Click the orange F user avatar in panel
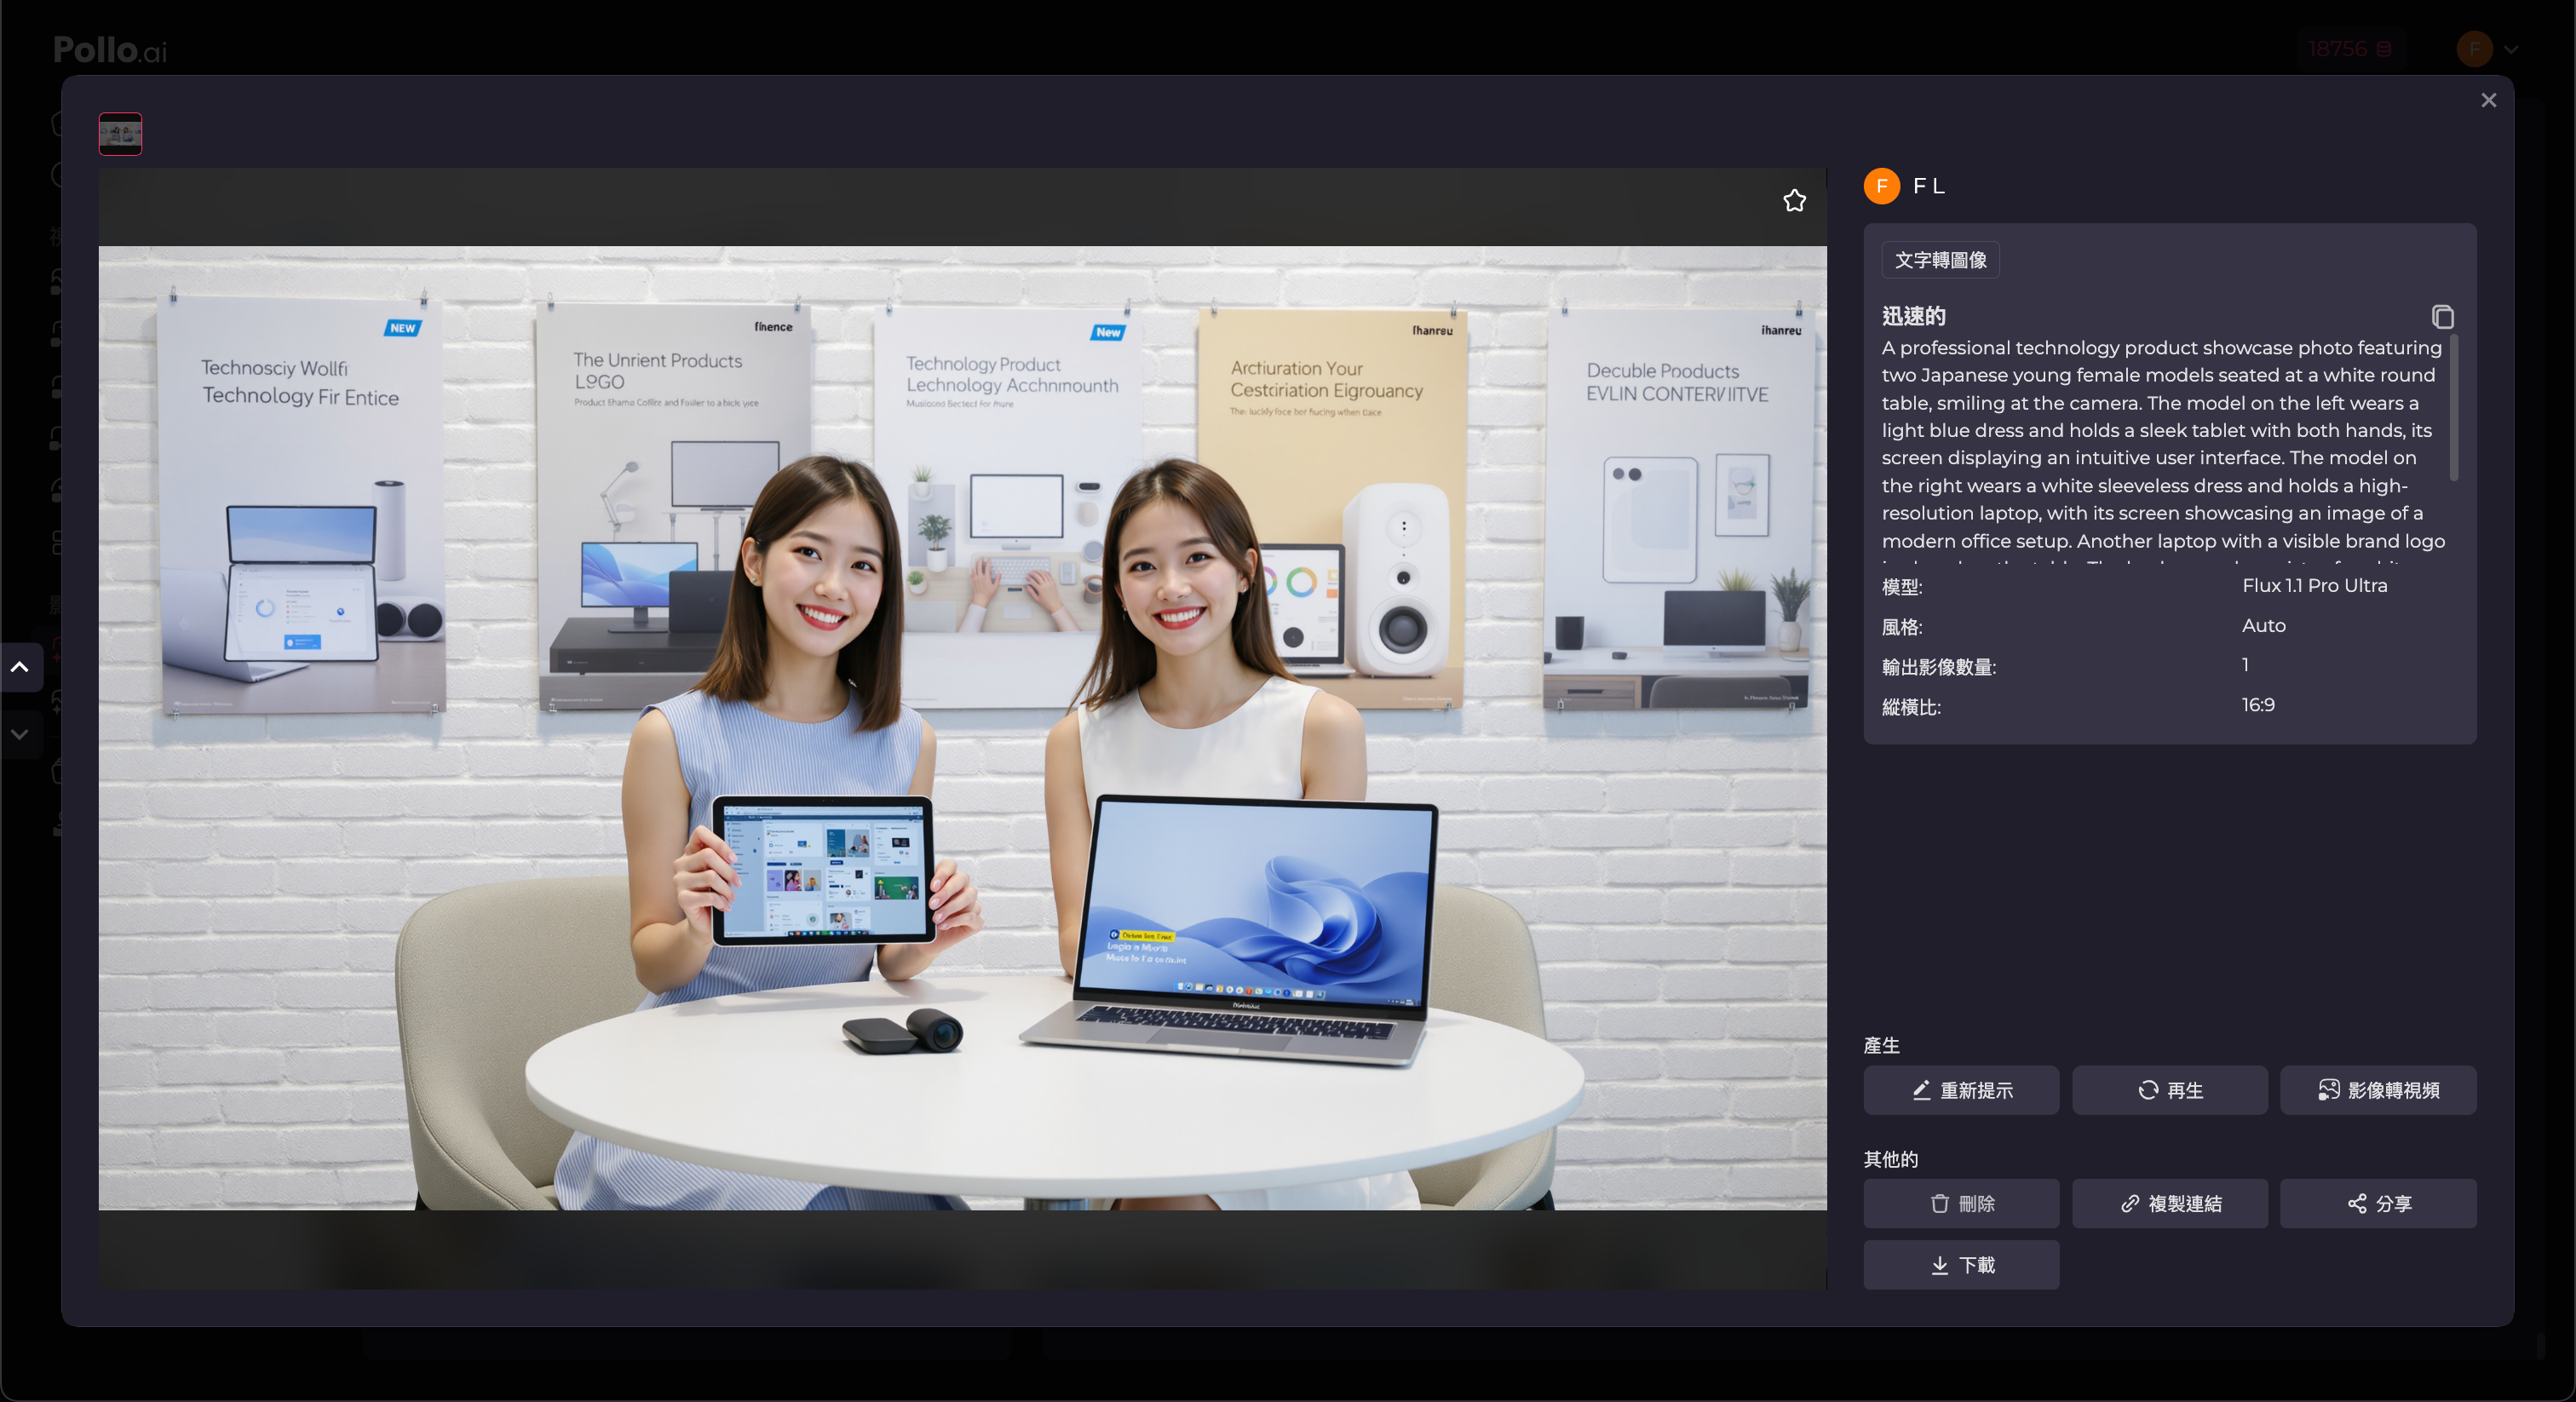Viewport: 2576px width, 1402px height. pyautogui.click(x=1881, y=186)
